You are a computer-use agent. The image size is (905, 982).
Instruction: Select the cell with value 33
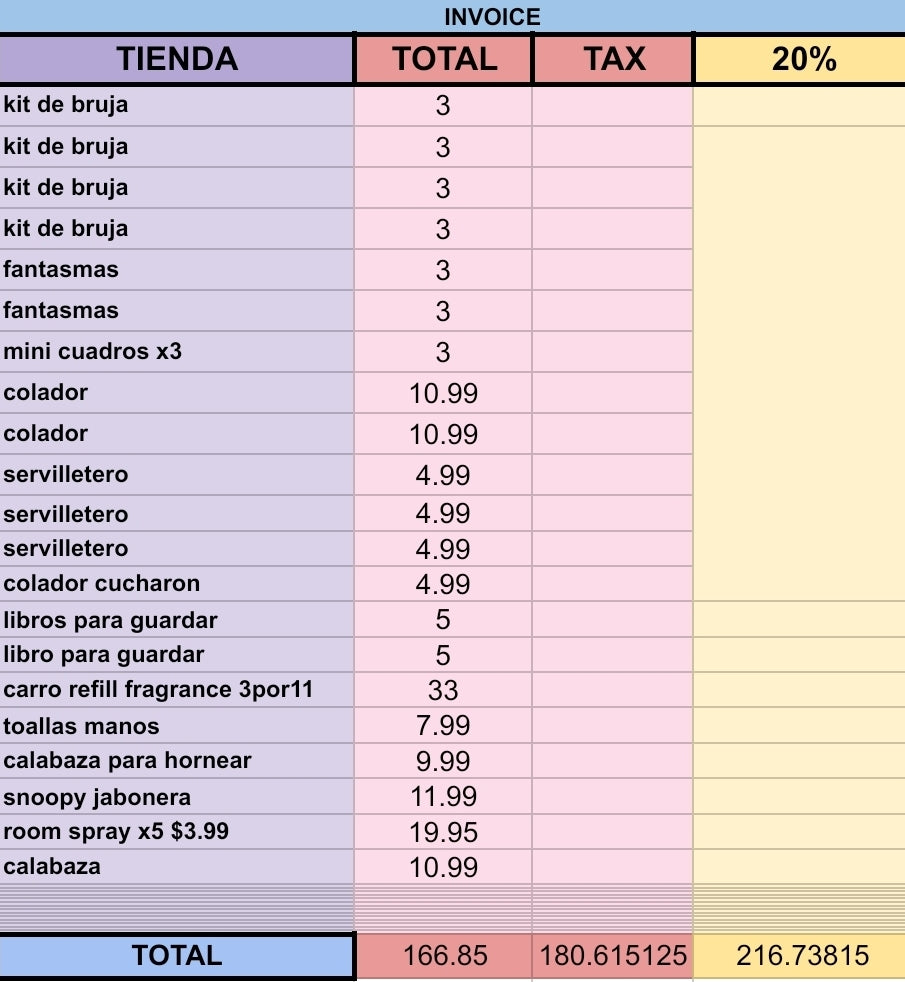(x=443, y=690)
